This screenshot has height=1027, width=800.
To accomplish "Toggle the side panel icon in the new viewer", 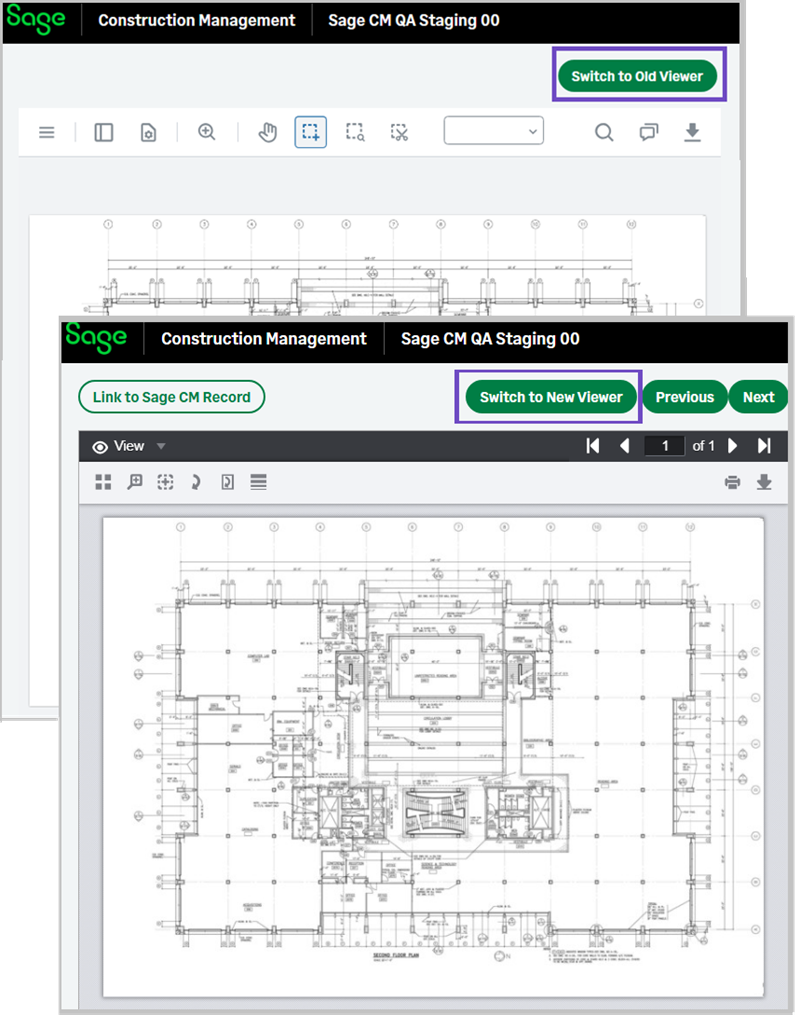I will tap(104, 133).
